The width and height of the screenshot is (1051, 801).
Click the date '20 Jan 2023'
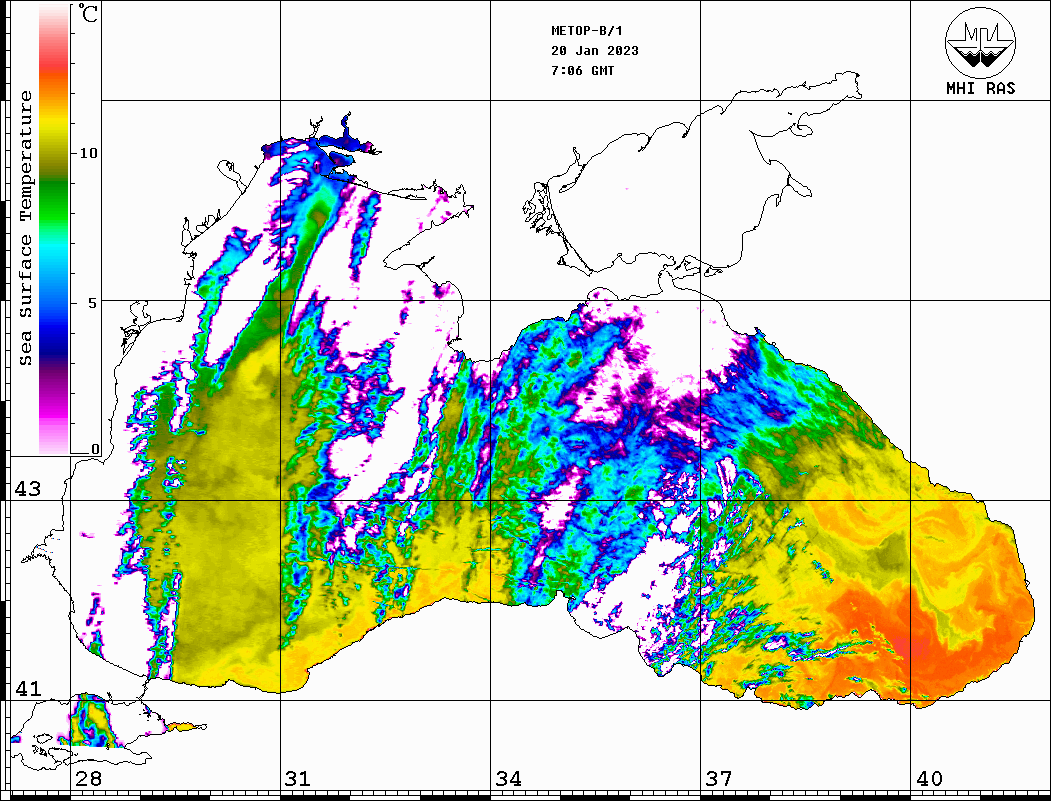click(595, 51)
